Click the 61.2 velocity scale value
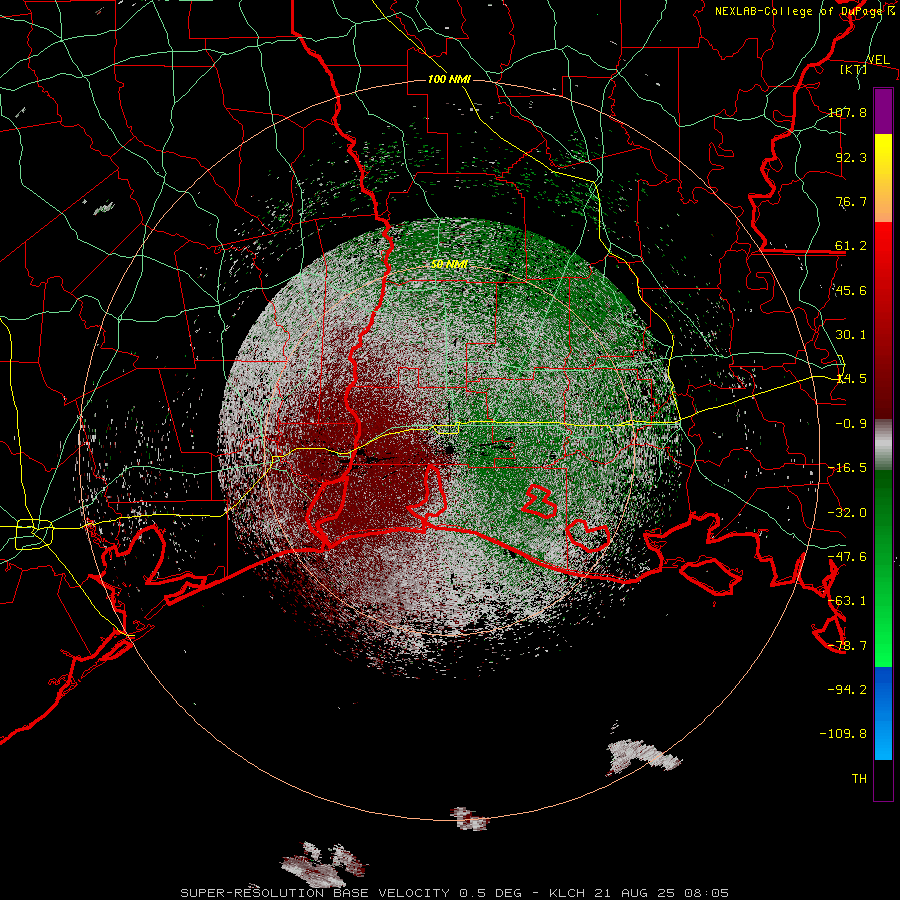Image resolution: width=900 pixels, height=900 pixels. pos(851,246)
